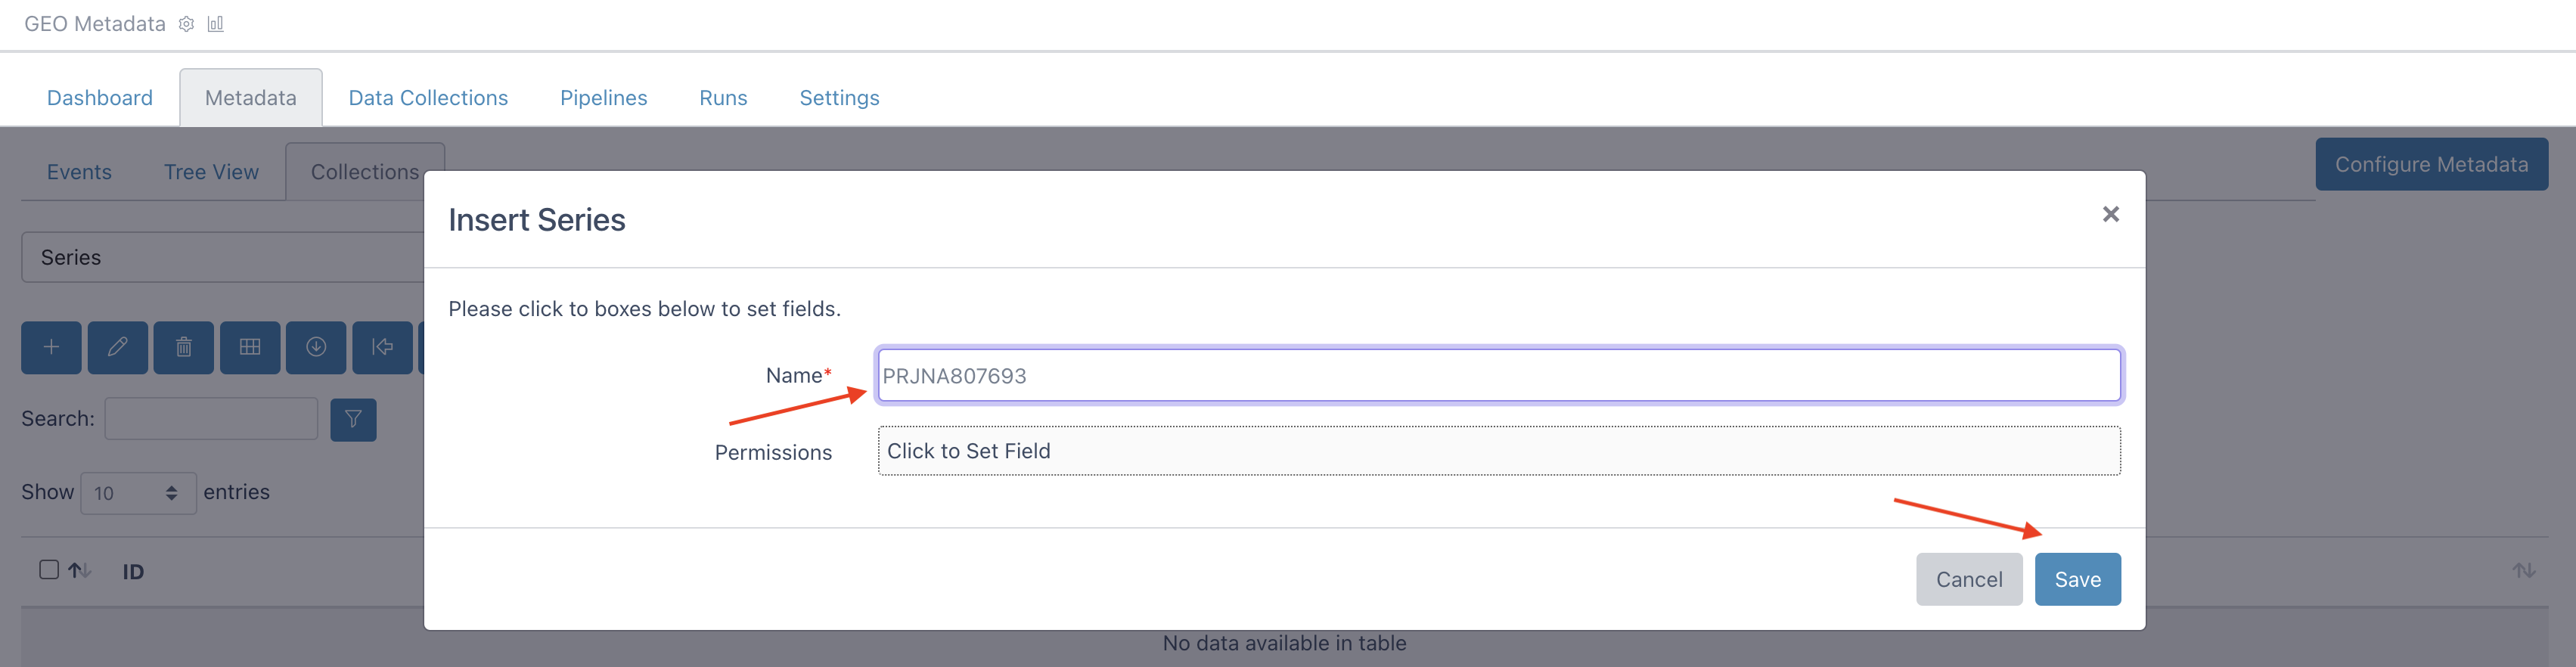
Task: Click the table grid icon
Action: click(250, 347)
